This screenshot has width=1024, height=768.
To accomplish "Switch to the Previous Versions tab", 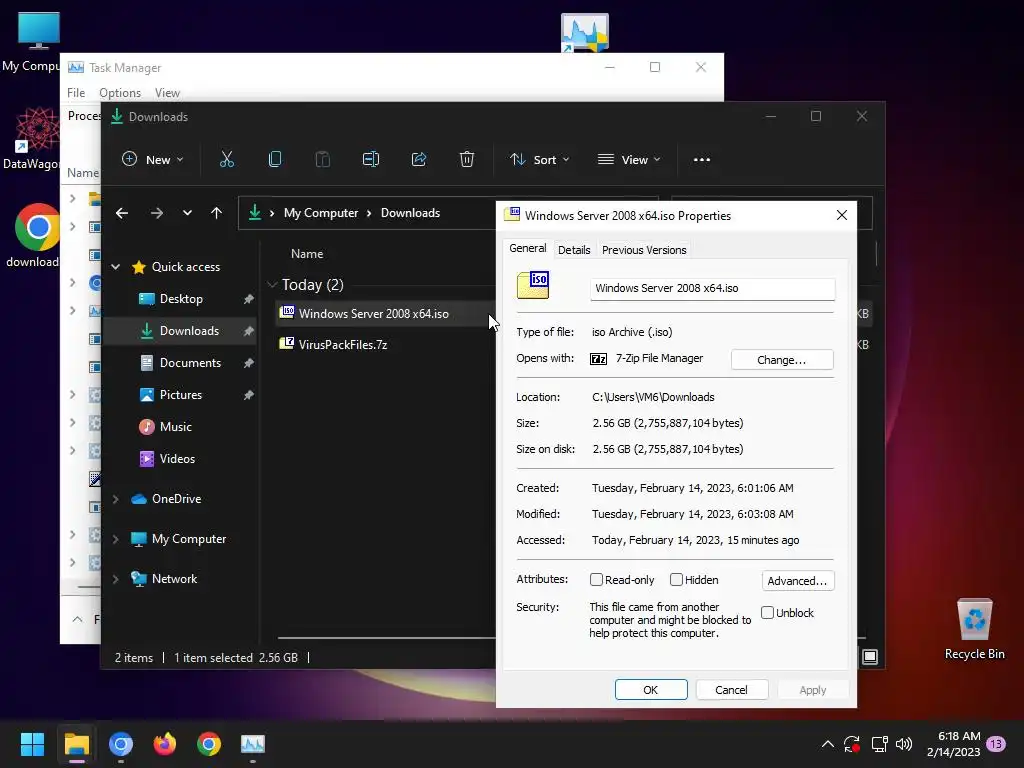I will click(x=644, y=250).
